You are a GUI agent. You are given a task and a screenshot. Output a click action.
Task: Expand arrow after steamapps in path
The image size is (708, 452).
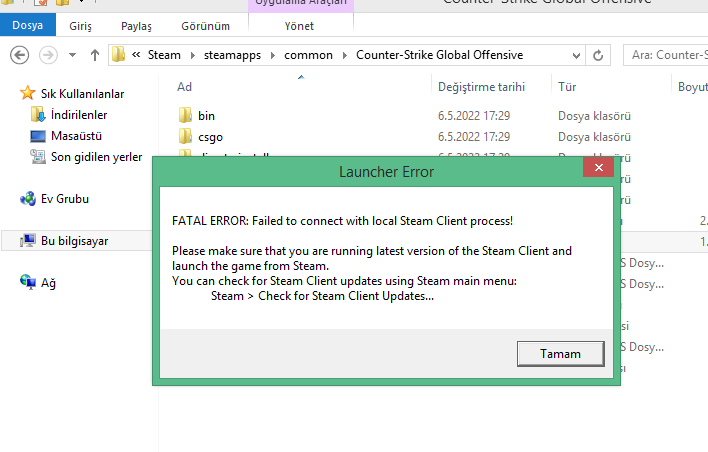273,56
